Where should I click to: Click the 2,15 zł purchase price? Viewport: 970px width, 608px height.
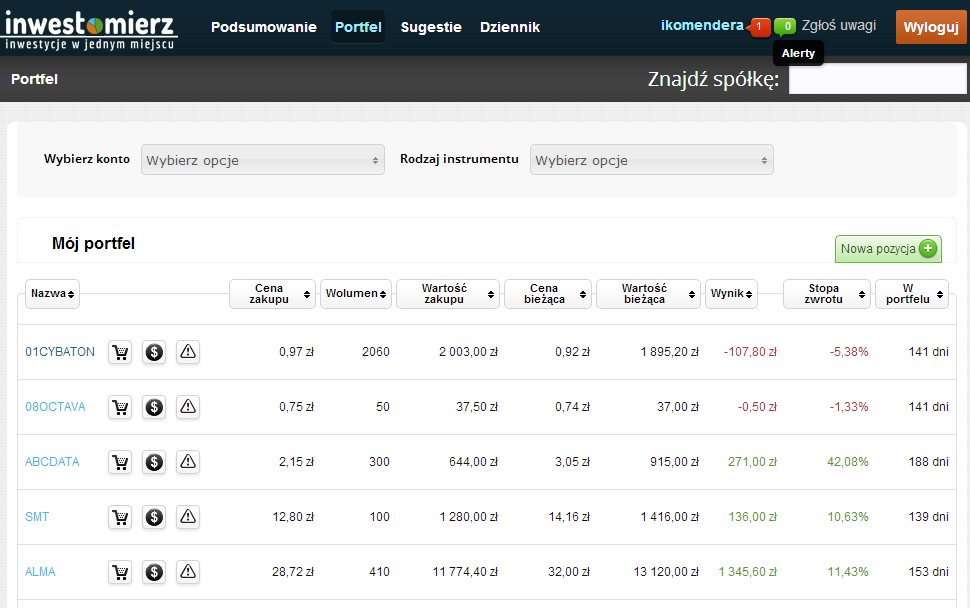click(296, 462)
